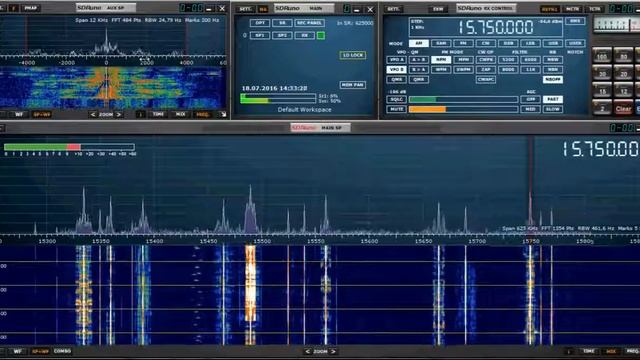Screen dimensions: 640x360
Task: Set AGC to SLOW
Action: point(553,109)
